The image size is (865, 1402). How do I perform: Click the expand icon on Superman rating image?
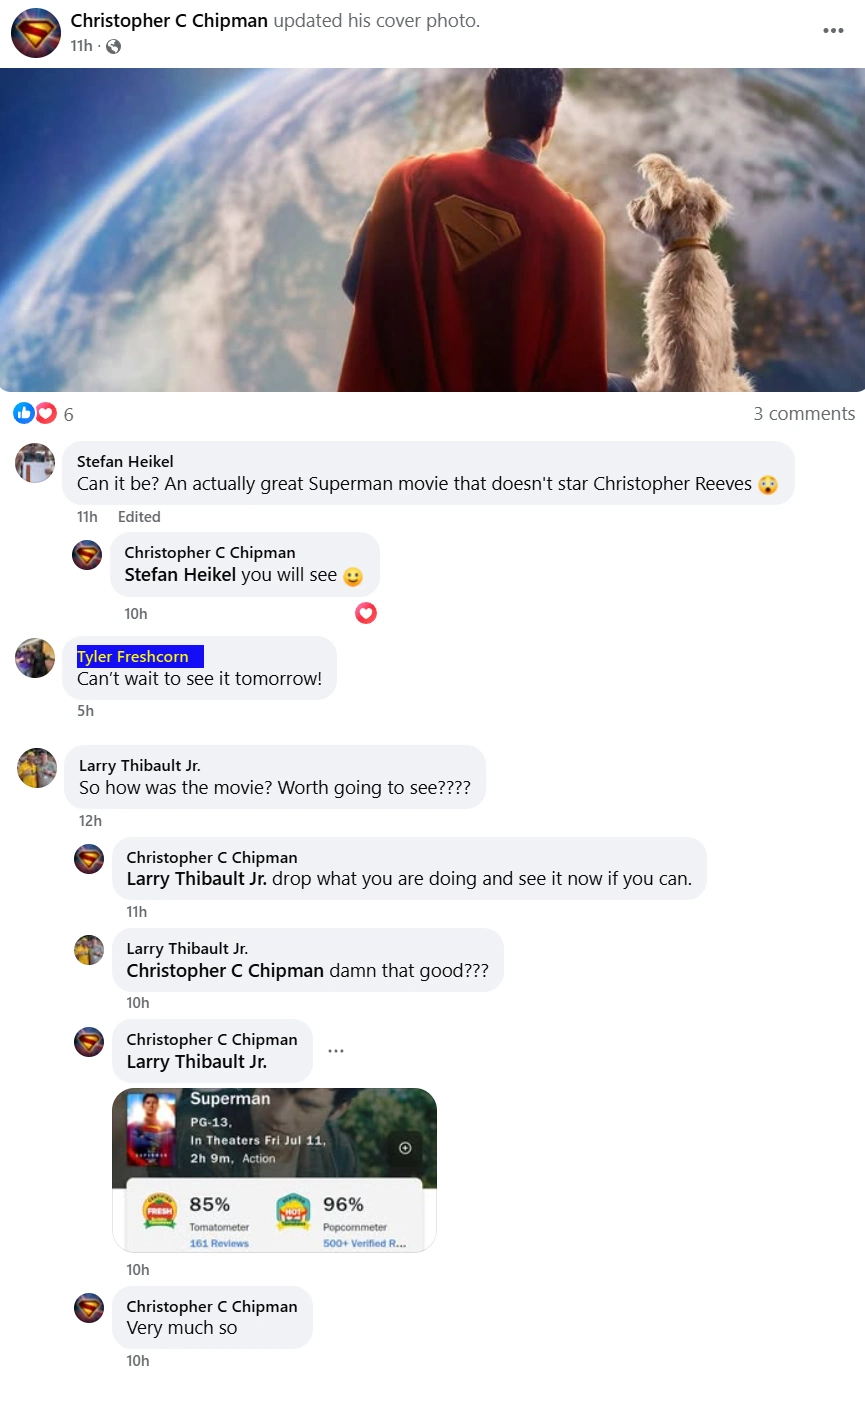[x=405, y=1148]
